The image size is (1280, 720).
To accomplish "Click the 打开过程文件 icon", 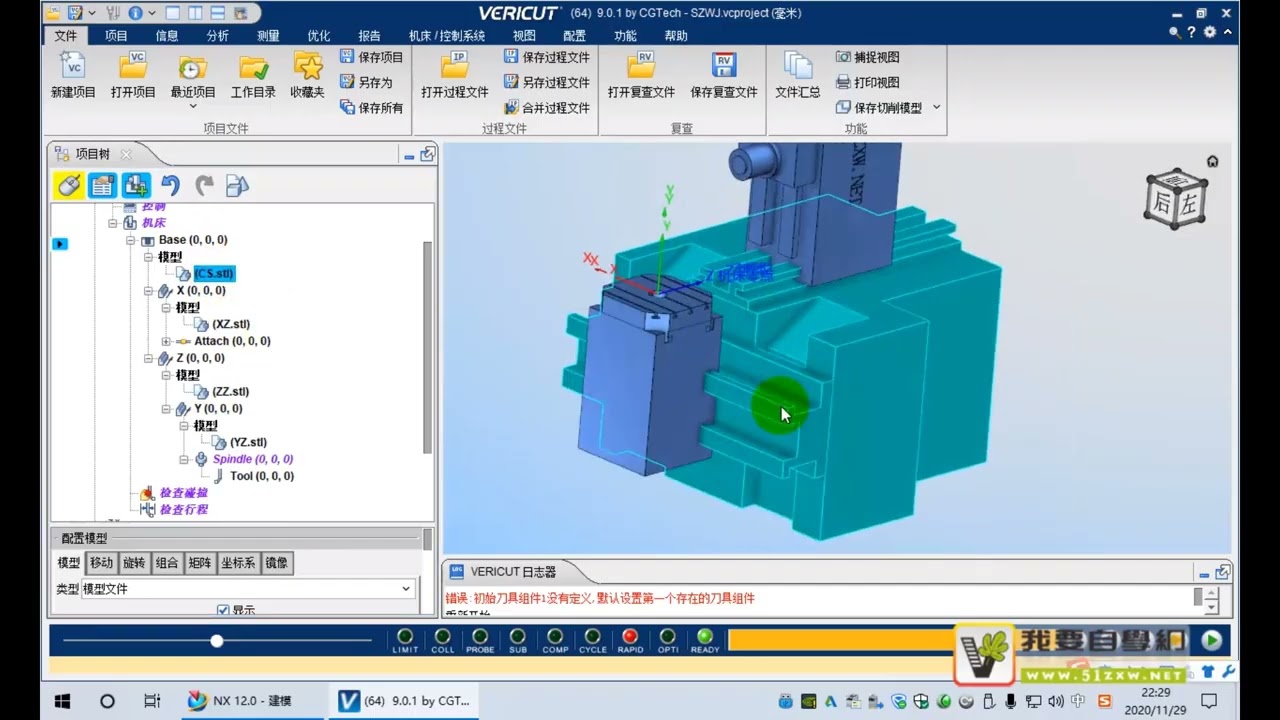I will [x=455, y=75].
